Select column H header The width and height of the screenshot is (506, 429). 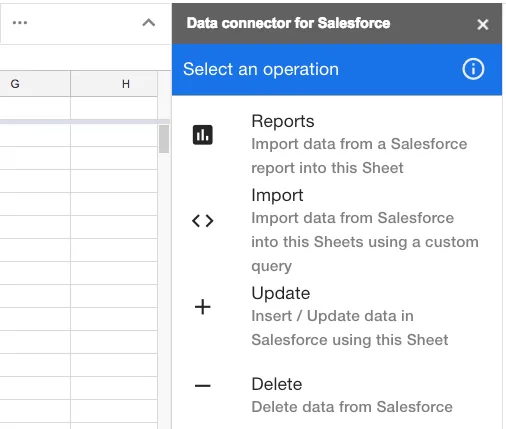click(114, 84)
